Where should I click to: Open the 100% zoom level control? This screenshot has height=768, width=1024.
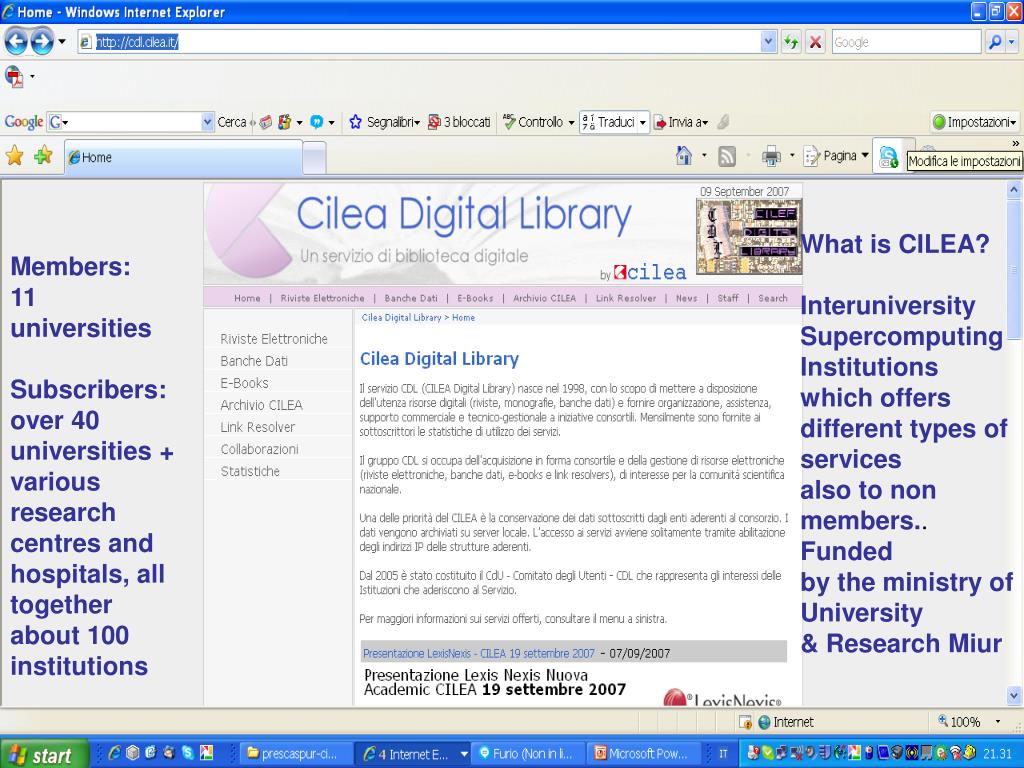(970, 722)
